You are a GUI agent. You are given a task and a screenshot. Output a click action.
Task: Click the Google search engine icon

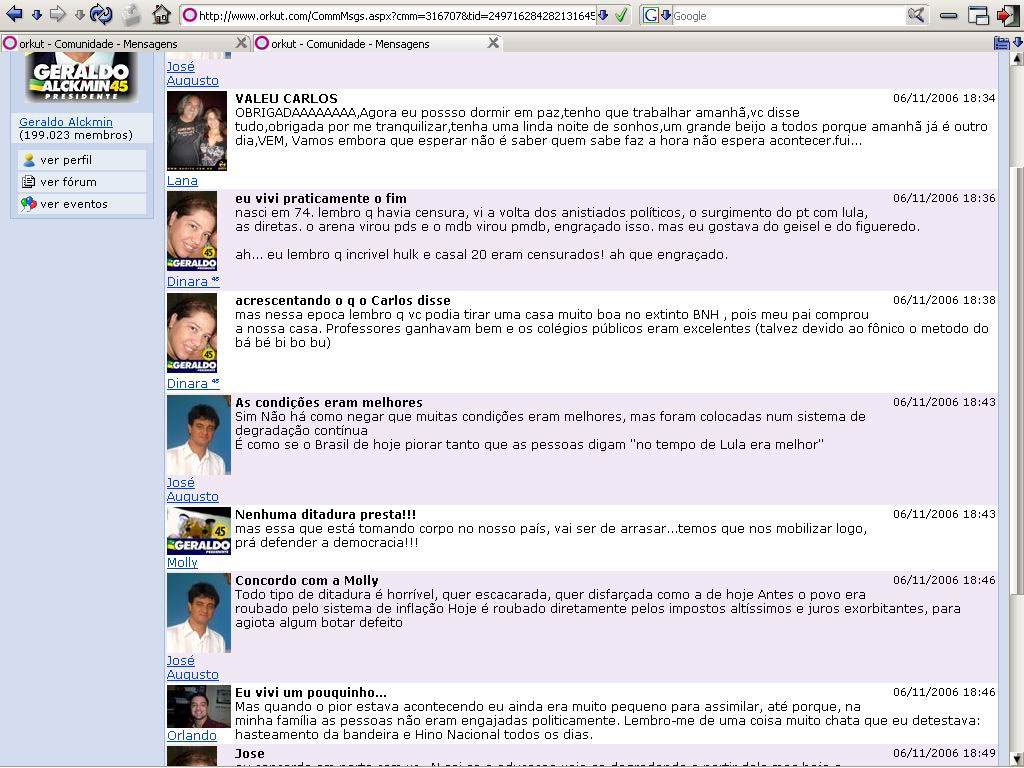[650, 16]
